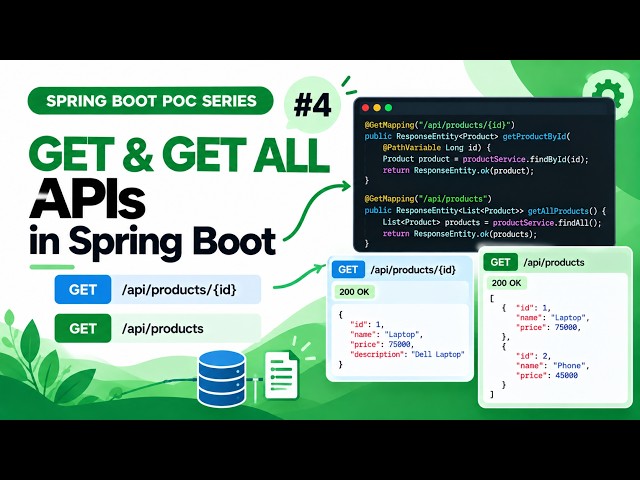640x480 pixels.
Task: Click getProductById in the code window
Action: (x=534, y=136)
